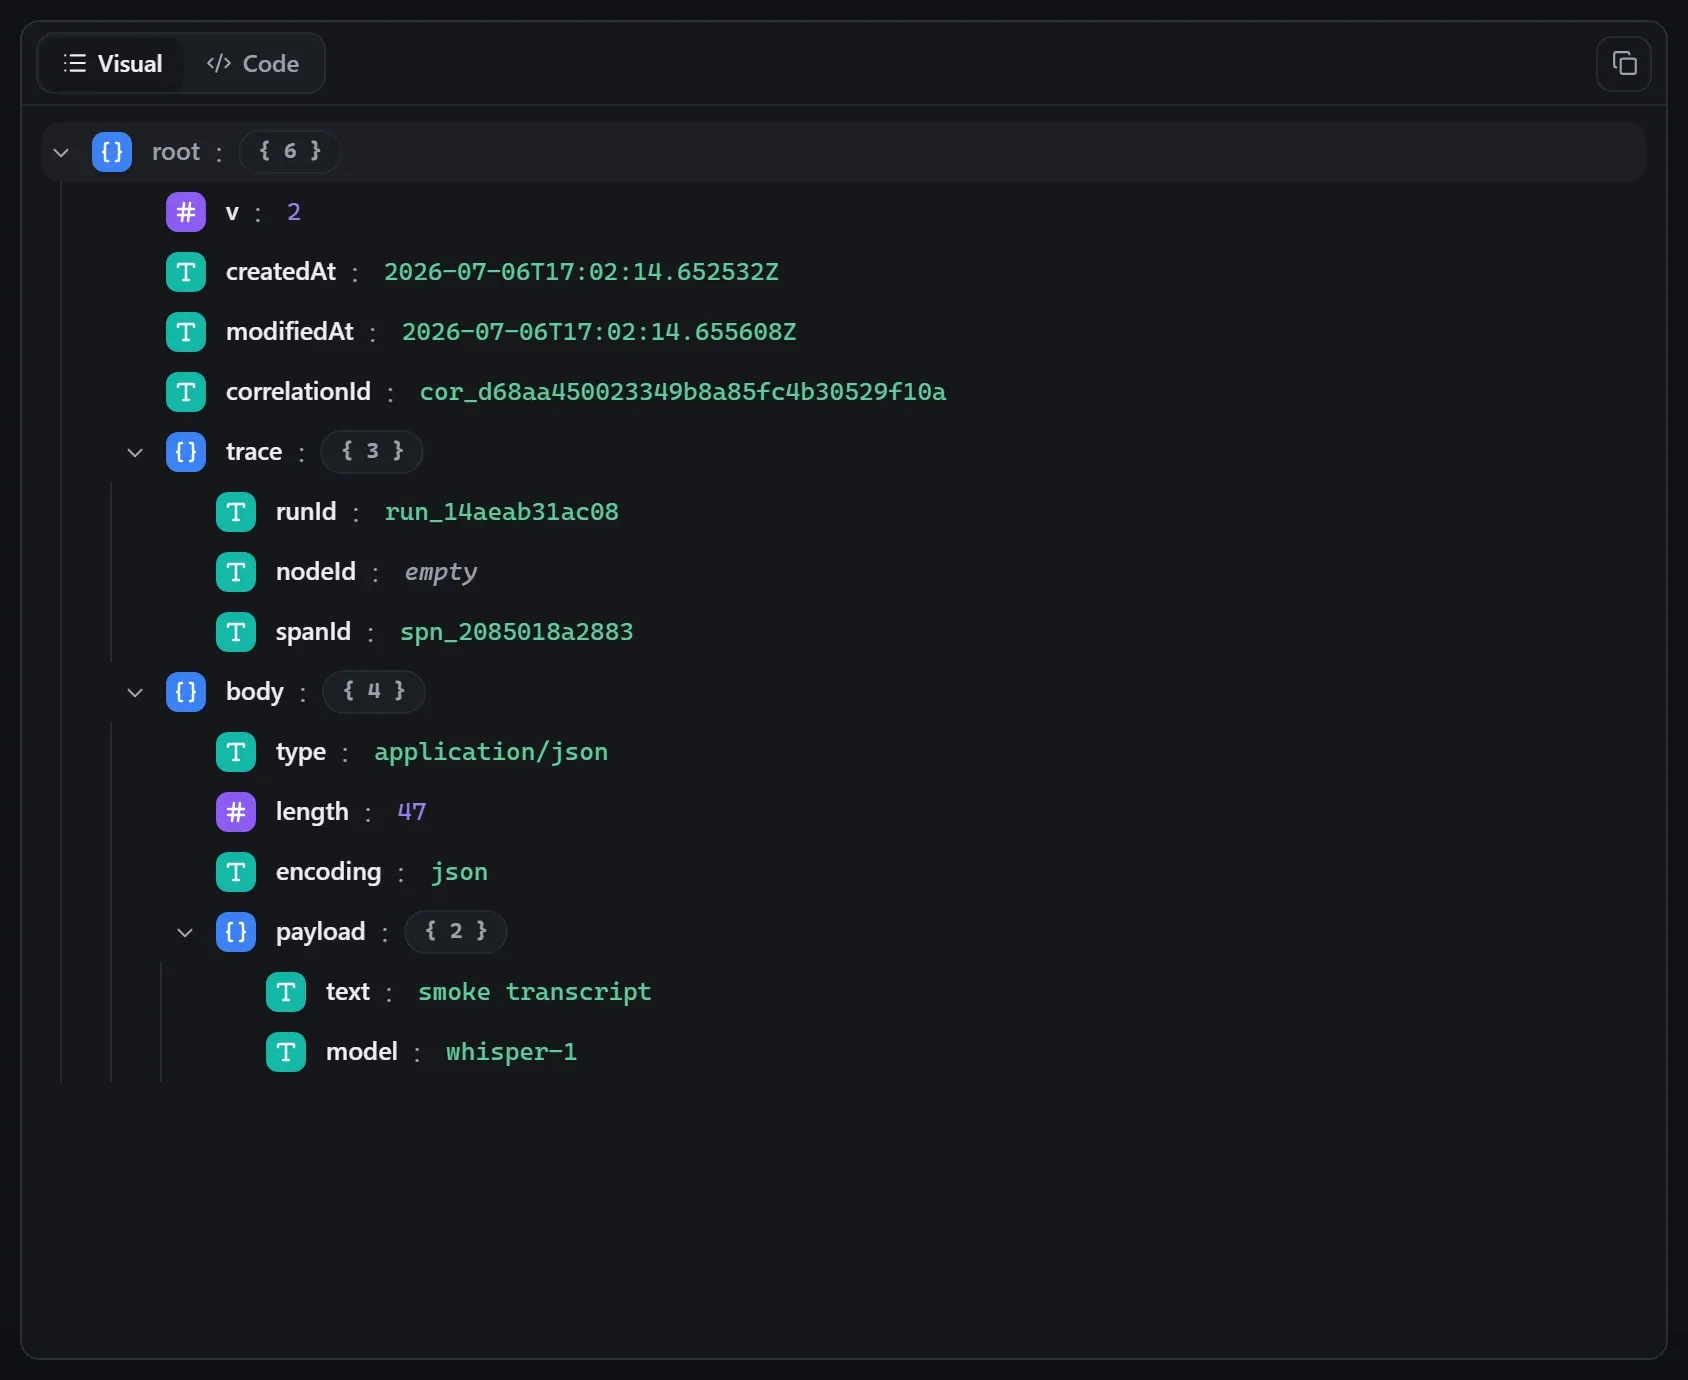1688x1380 pixels.
Task: Click the trace key label
Action: pos(254,452)
